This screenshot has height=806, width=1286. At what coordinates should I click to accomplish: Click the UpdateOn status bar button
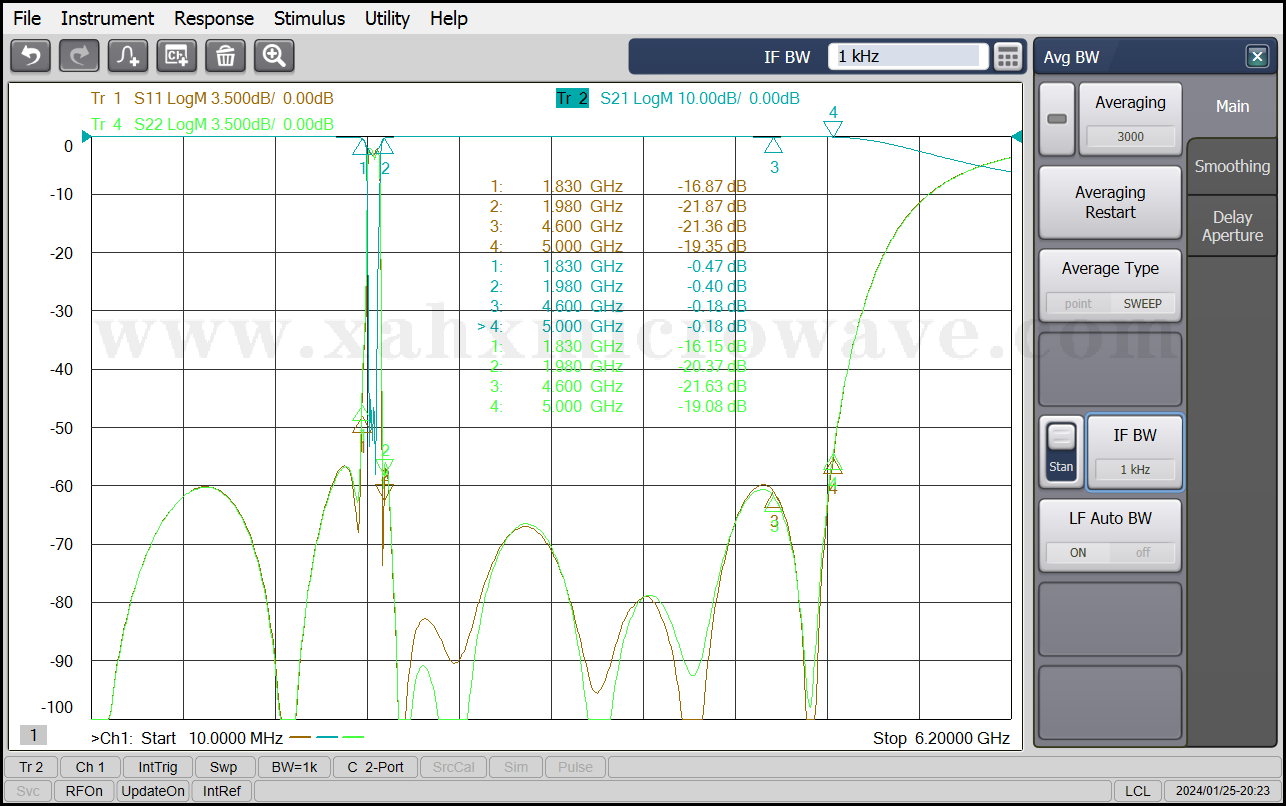click(154, 791)
